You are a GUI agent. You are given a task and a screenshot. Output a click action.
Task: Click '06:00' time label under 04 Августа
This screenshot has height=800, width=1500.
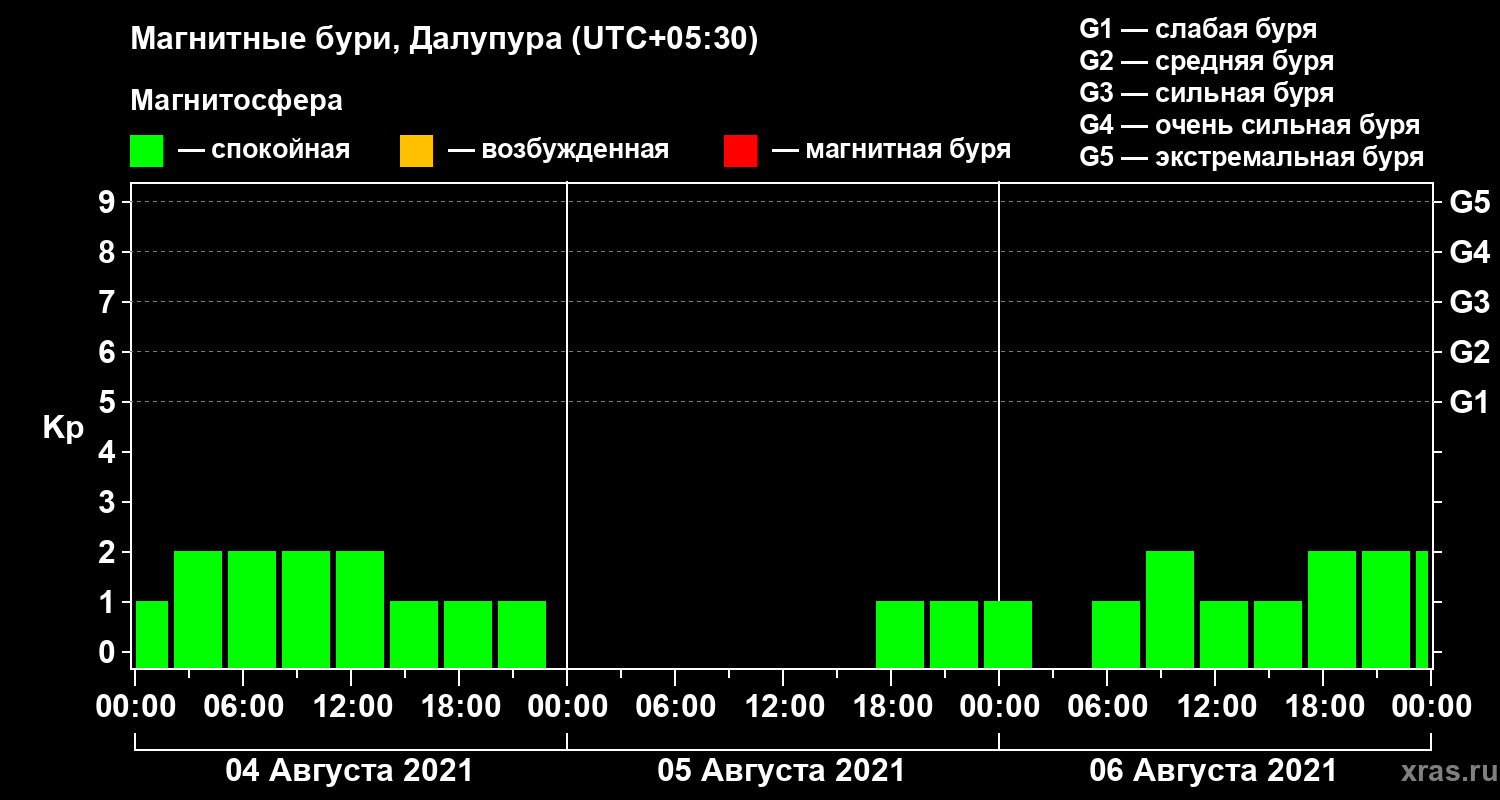(243, 707)
